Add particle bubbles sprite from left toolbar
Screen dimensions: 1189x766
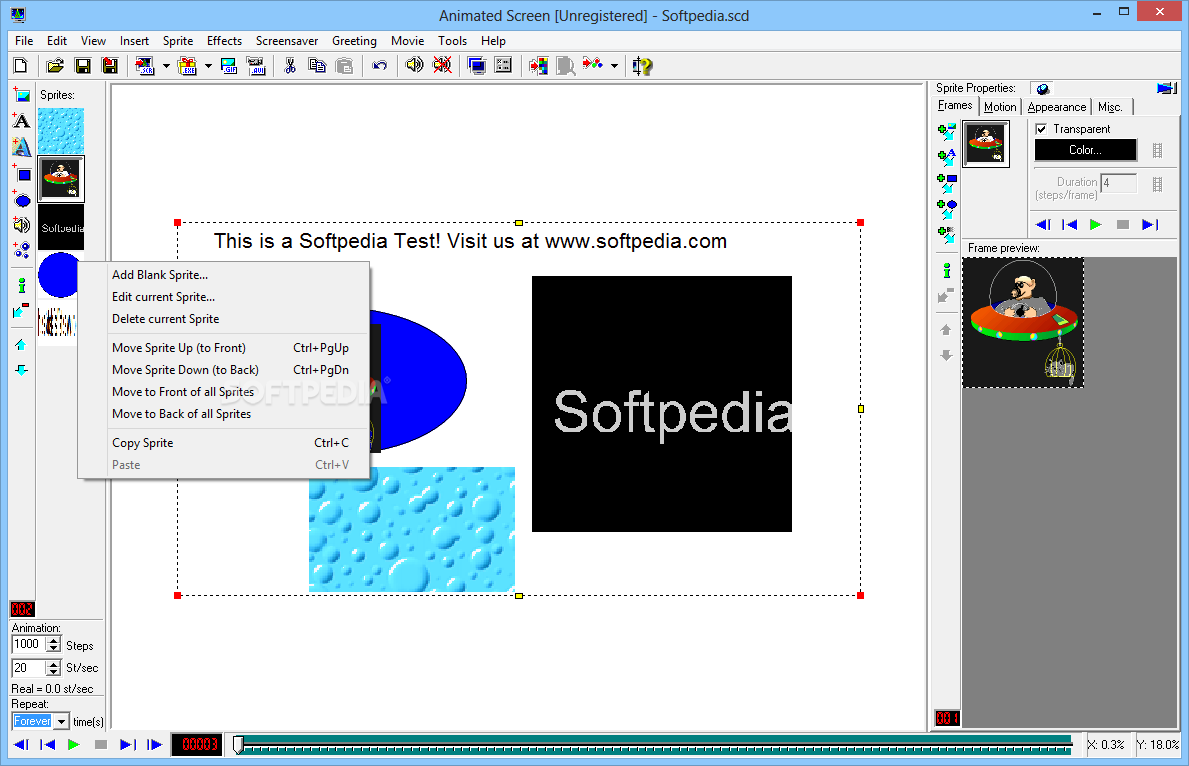coord(22,250)
